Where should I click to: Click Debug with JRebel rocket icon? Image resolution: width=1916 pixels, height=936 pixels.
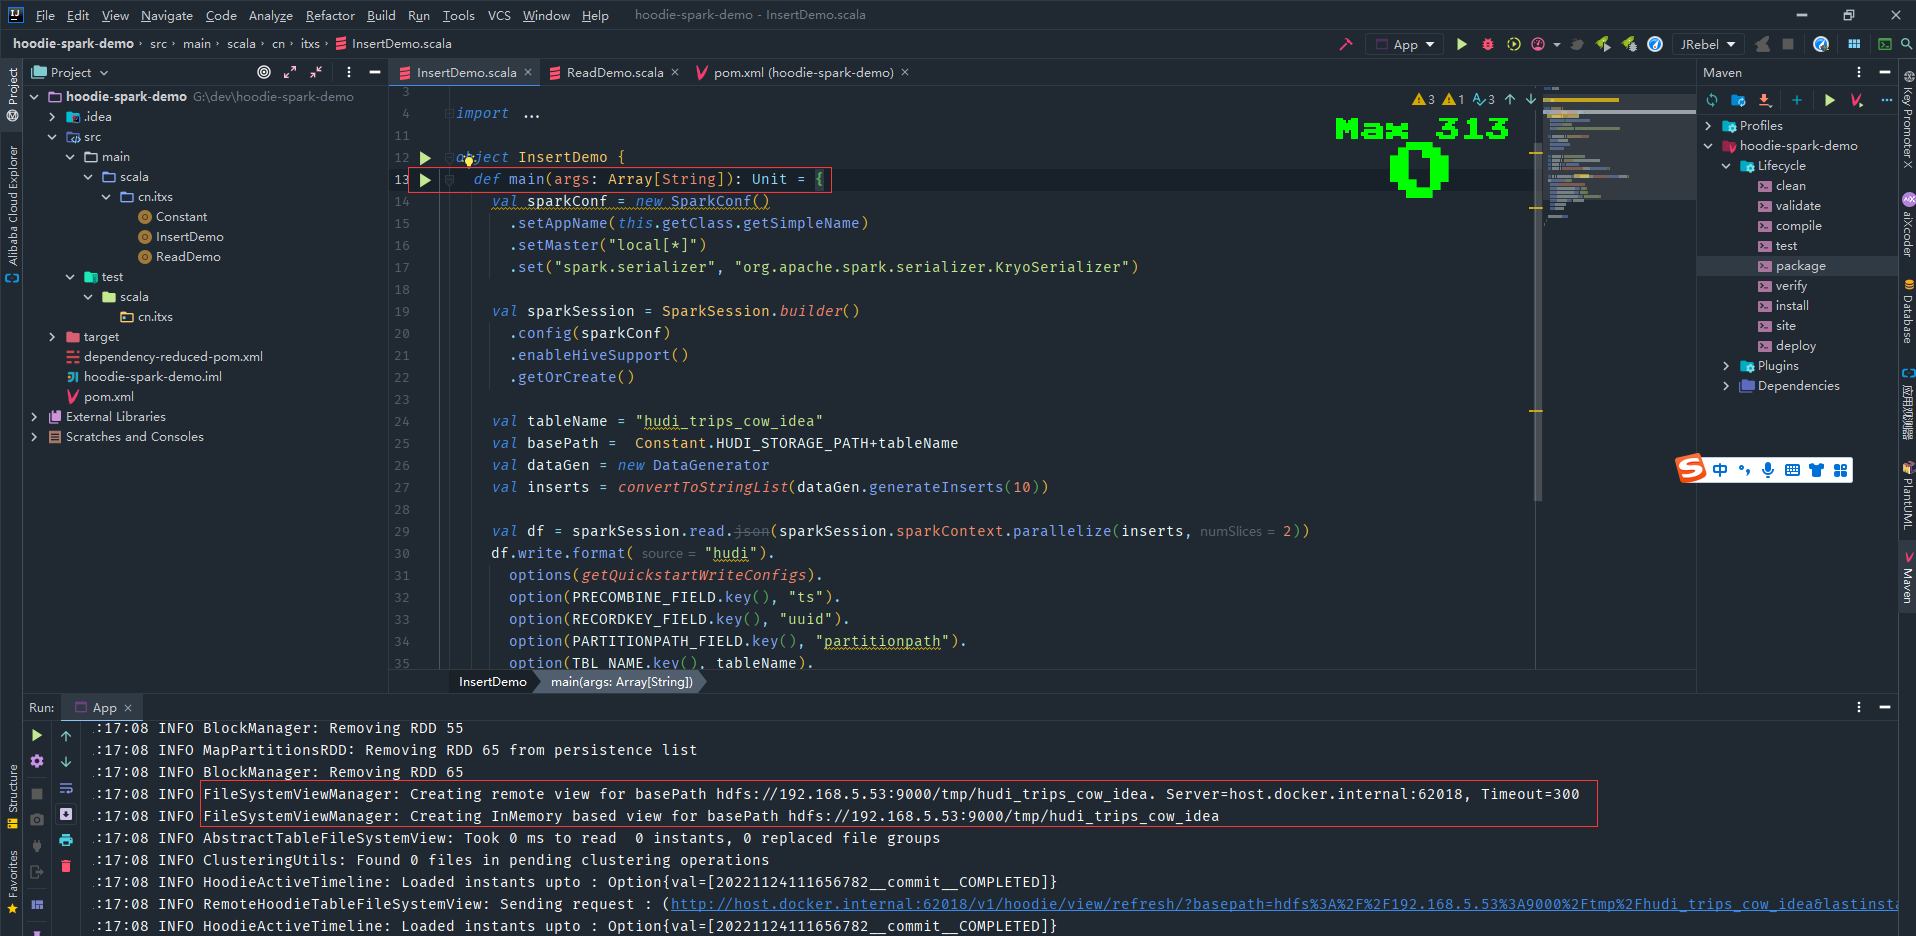click(1629, 44)
